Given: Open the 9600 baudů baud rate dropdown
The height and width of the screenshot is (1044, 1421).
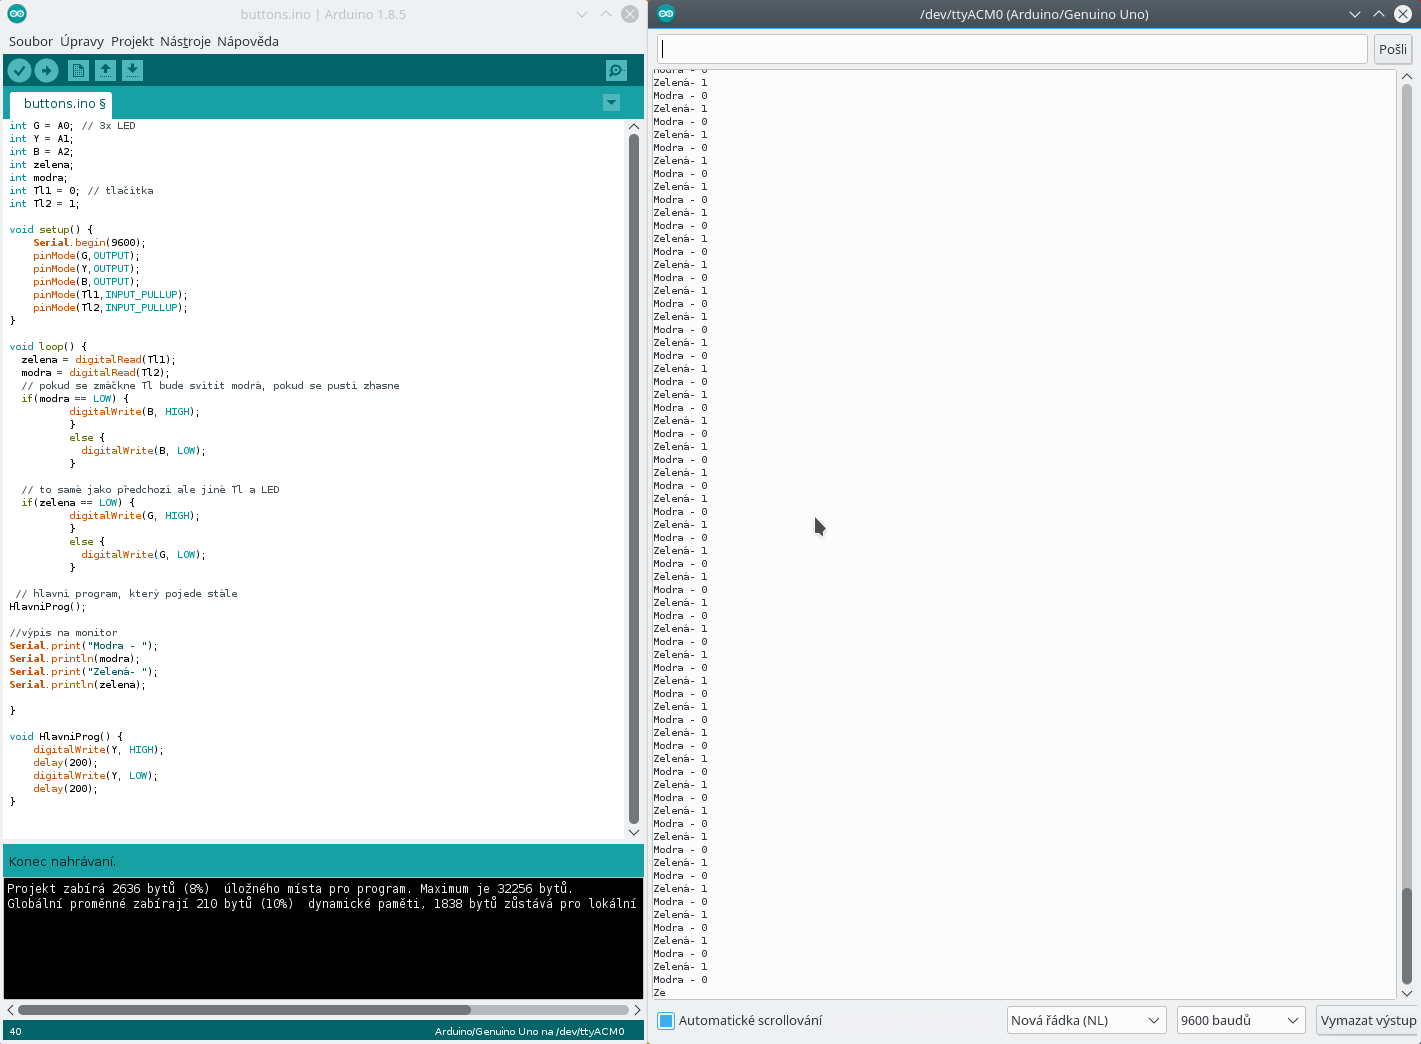Looking at the screenshot, I should [x=1240, y=1020].
